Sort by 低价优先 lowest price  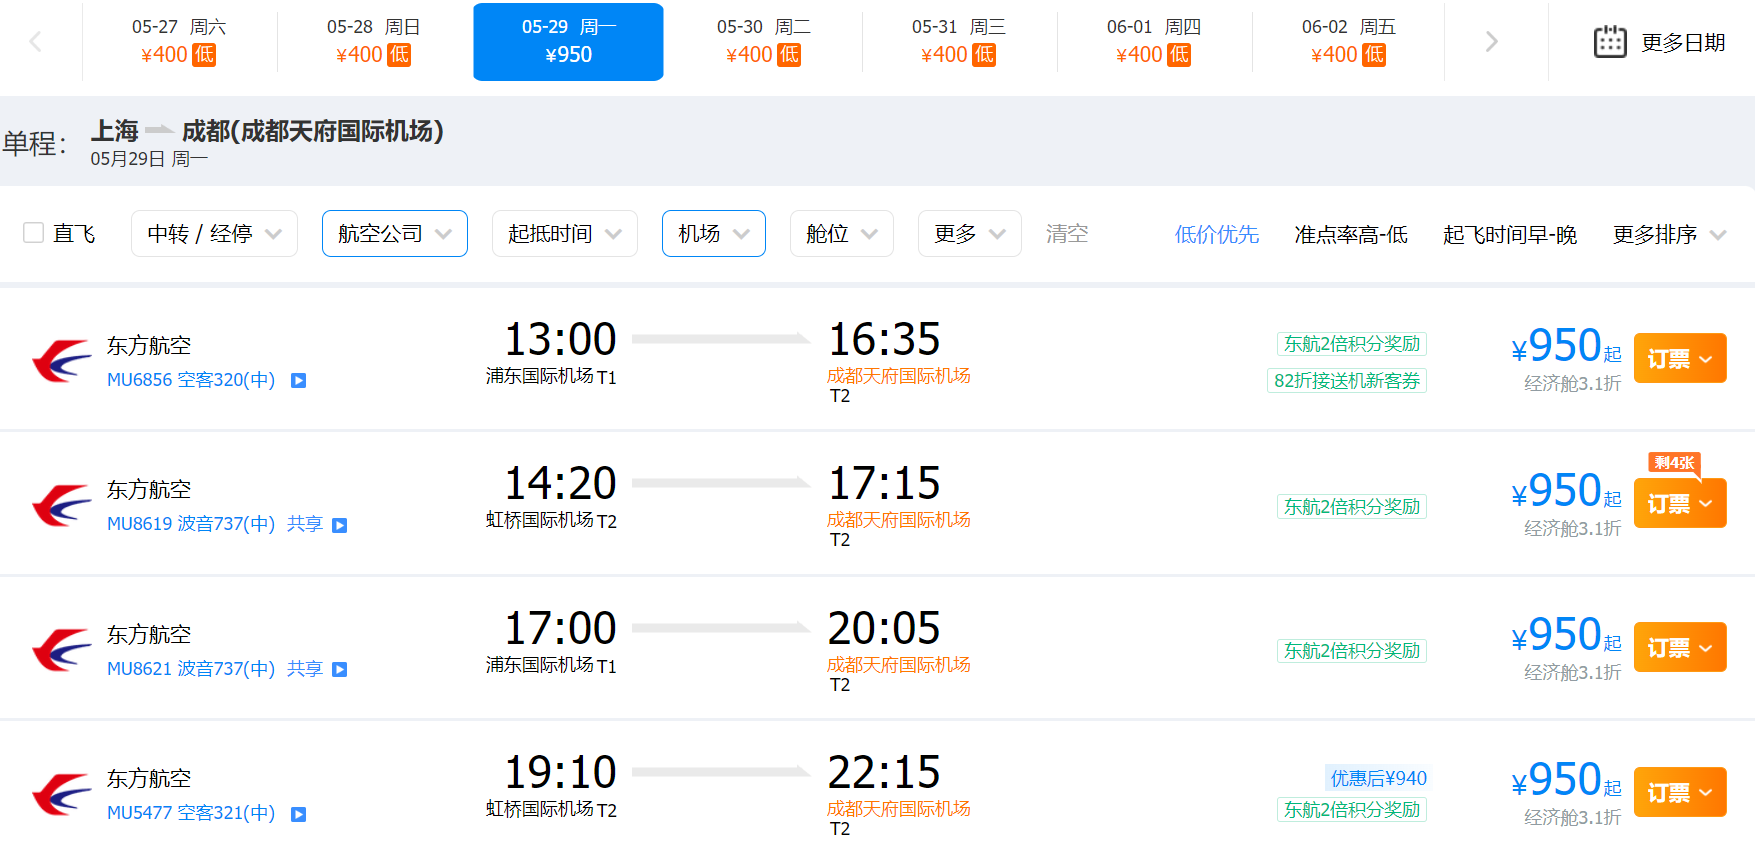(x=1216, y=235)
